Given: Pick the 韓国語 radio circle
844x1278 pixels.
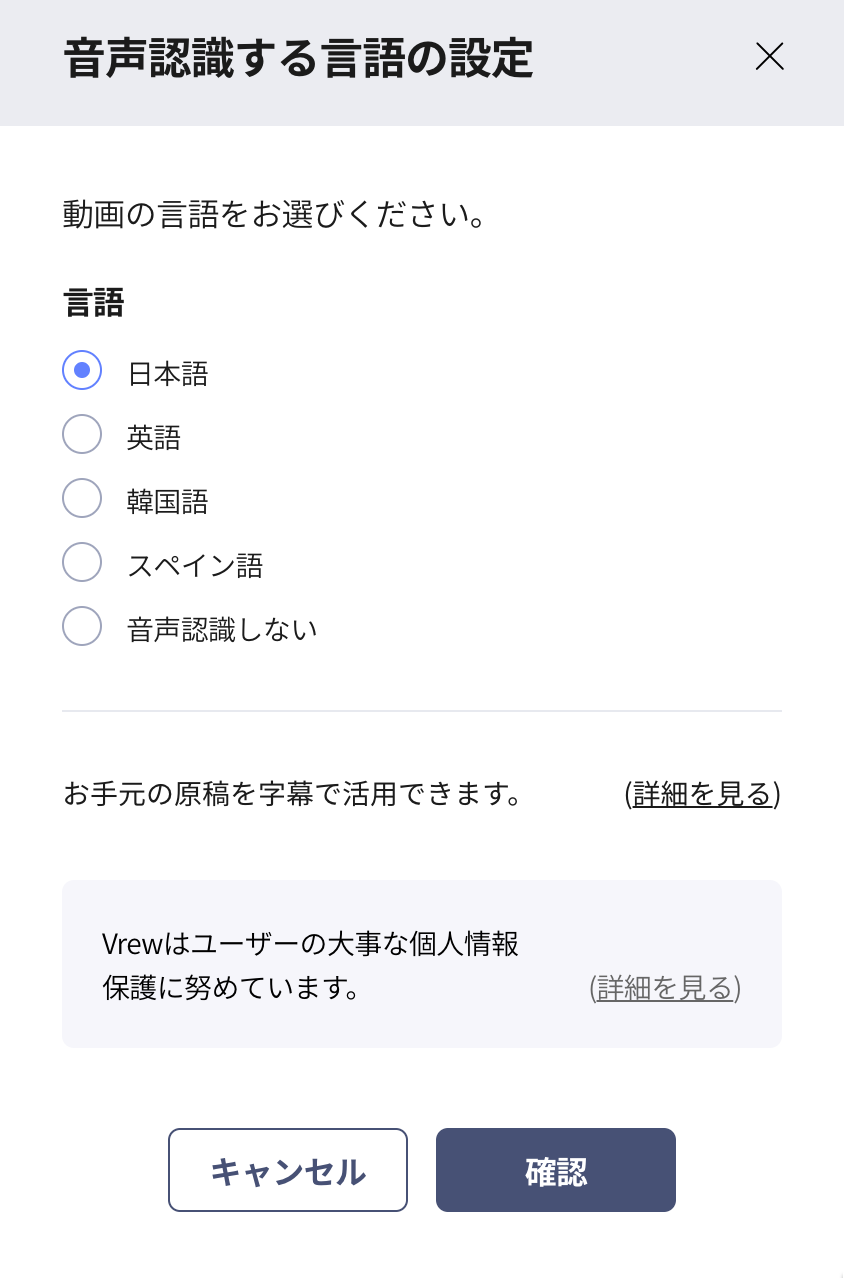Looking at the screenshot, I should point(82,498).
